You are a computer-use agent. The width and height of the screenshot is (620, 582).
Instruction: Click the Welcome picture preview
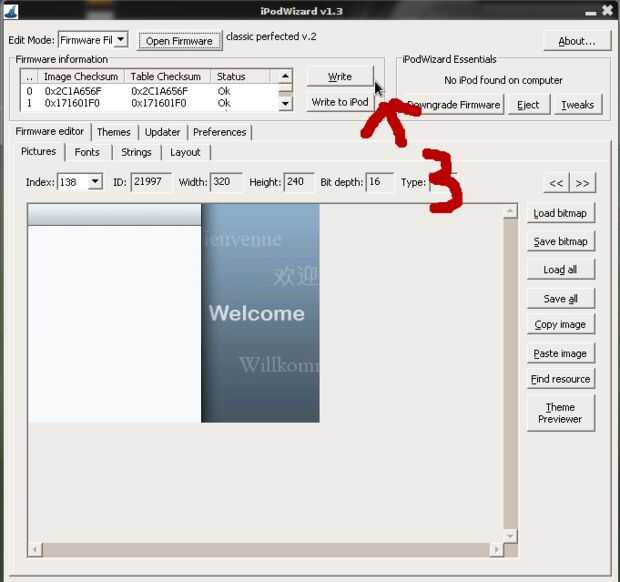point(174,313)
